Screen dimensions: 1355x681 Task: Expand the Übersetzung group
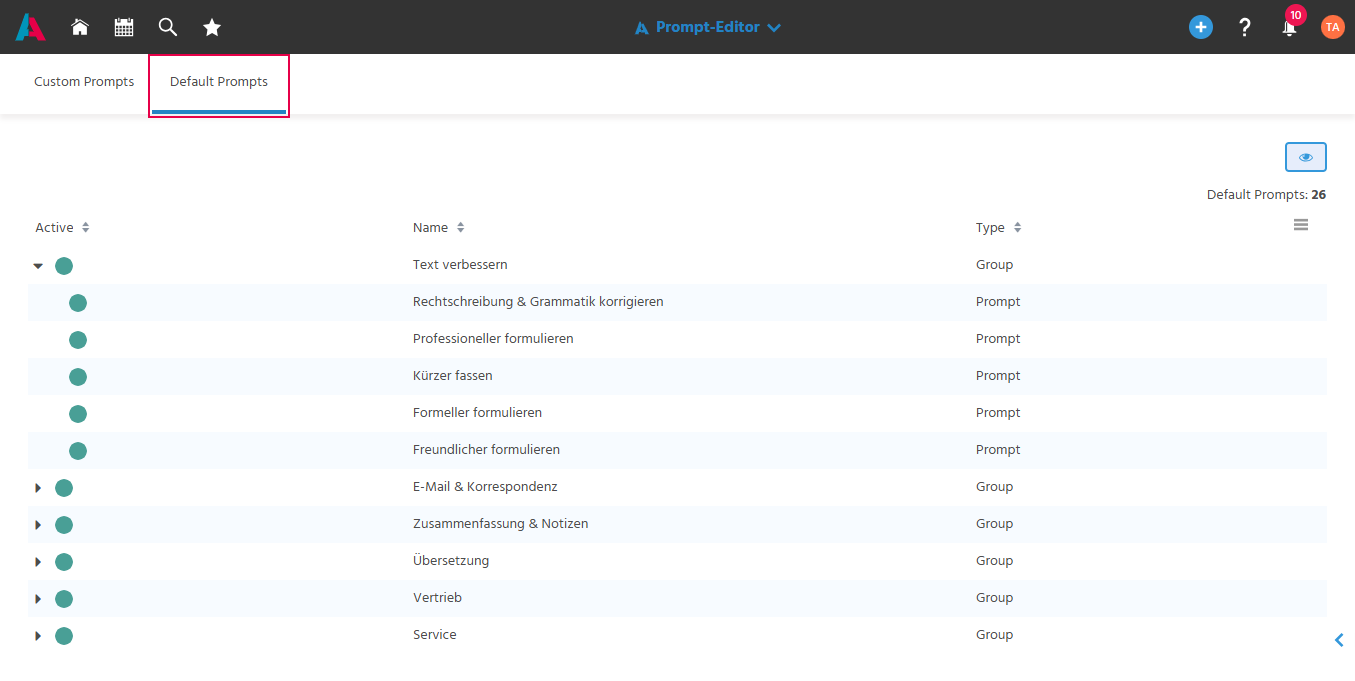point(38,562)
